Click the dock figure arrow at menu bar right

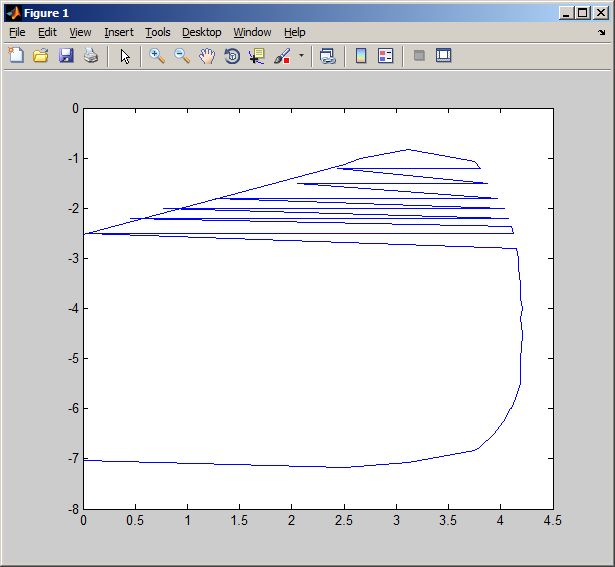[601, 32]
